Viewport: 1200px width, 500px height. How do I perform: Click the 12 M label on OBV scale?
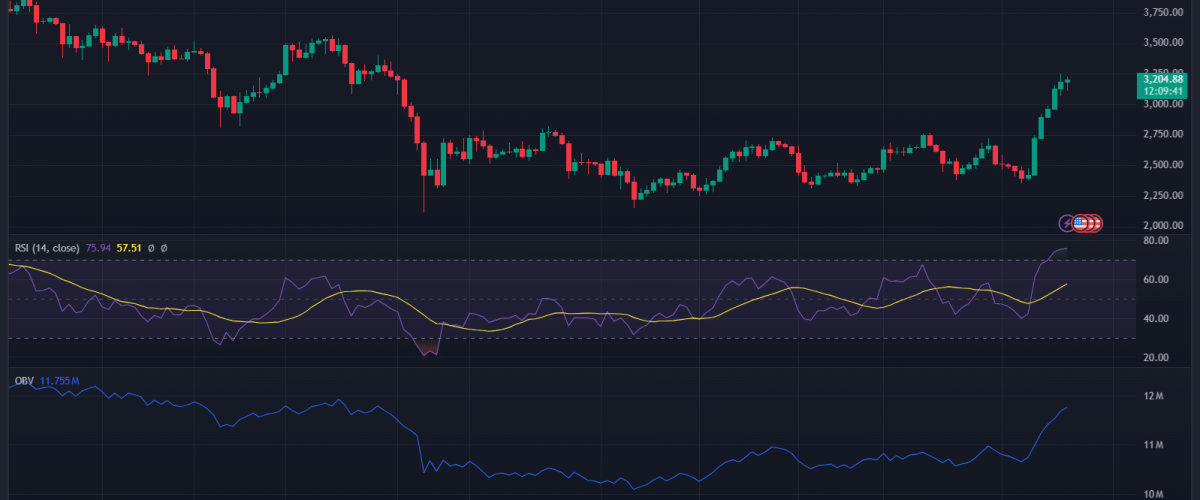(1152, 397)
